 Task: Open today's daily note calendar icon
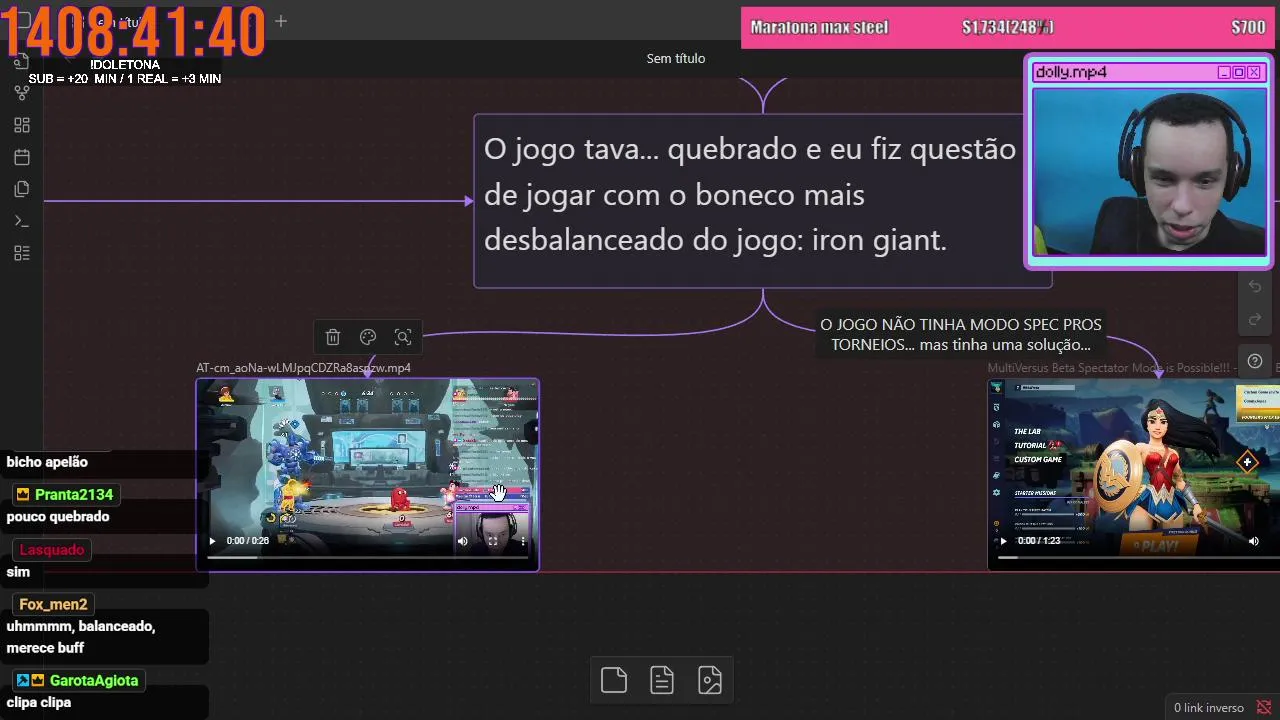pyautogui.click(x=22, y=157)
